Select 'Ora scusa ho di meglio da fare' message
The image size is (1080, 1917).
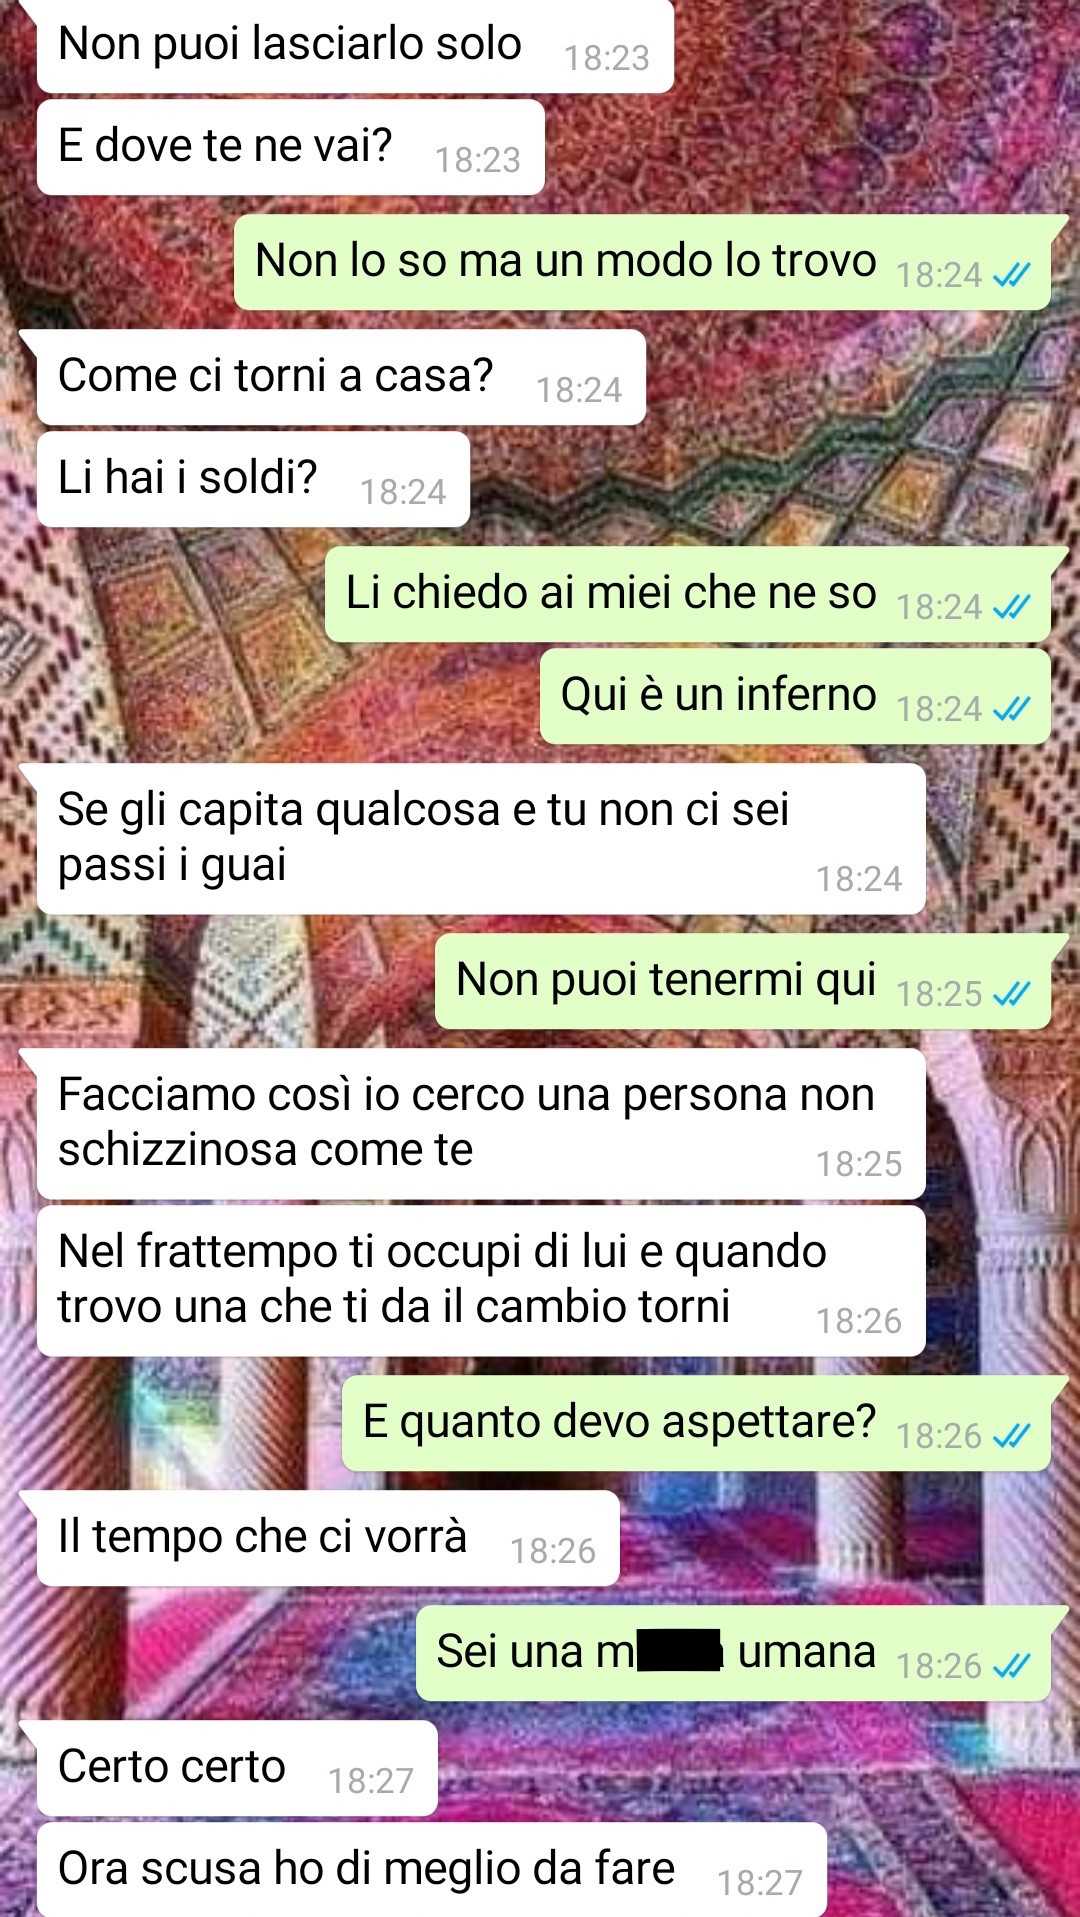coord(432,1869)
